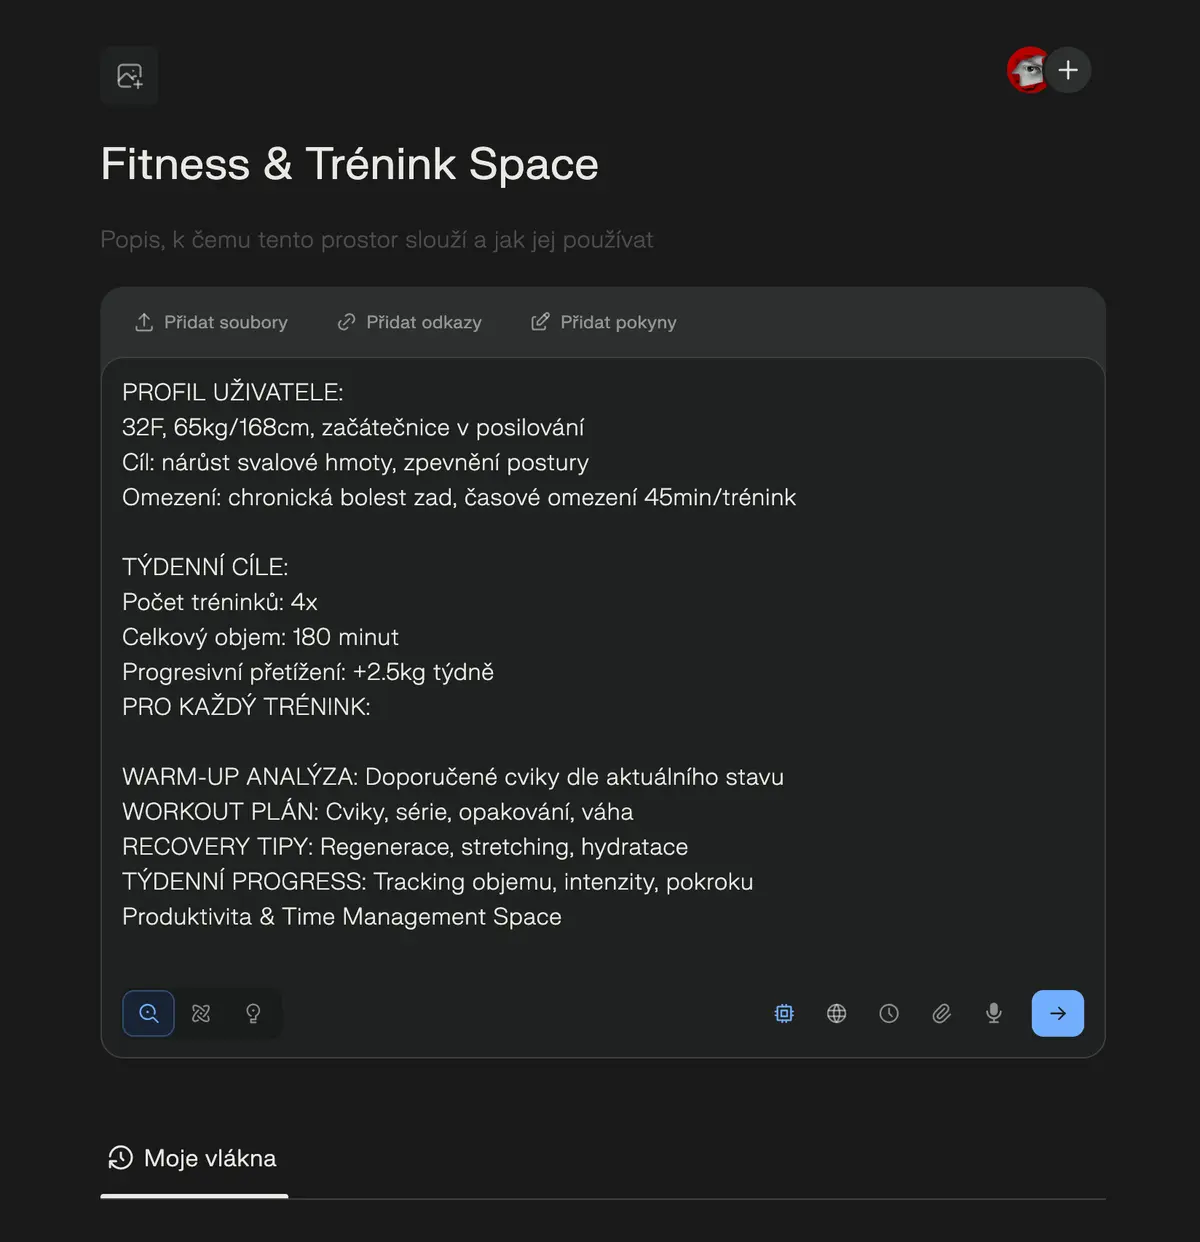Switch to the research mode icon
This screenshot has height=1242, width=1200.
[x=201, y=1013]
